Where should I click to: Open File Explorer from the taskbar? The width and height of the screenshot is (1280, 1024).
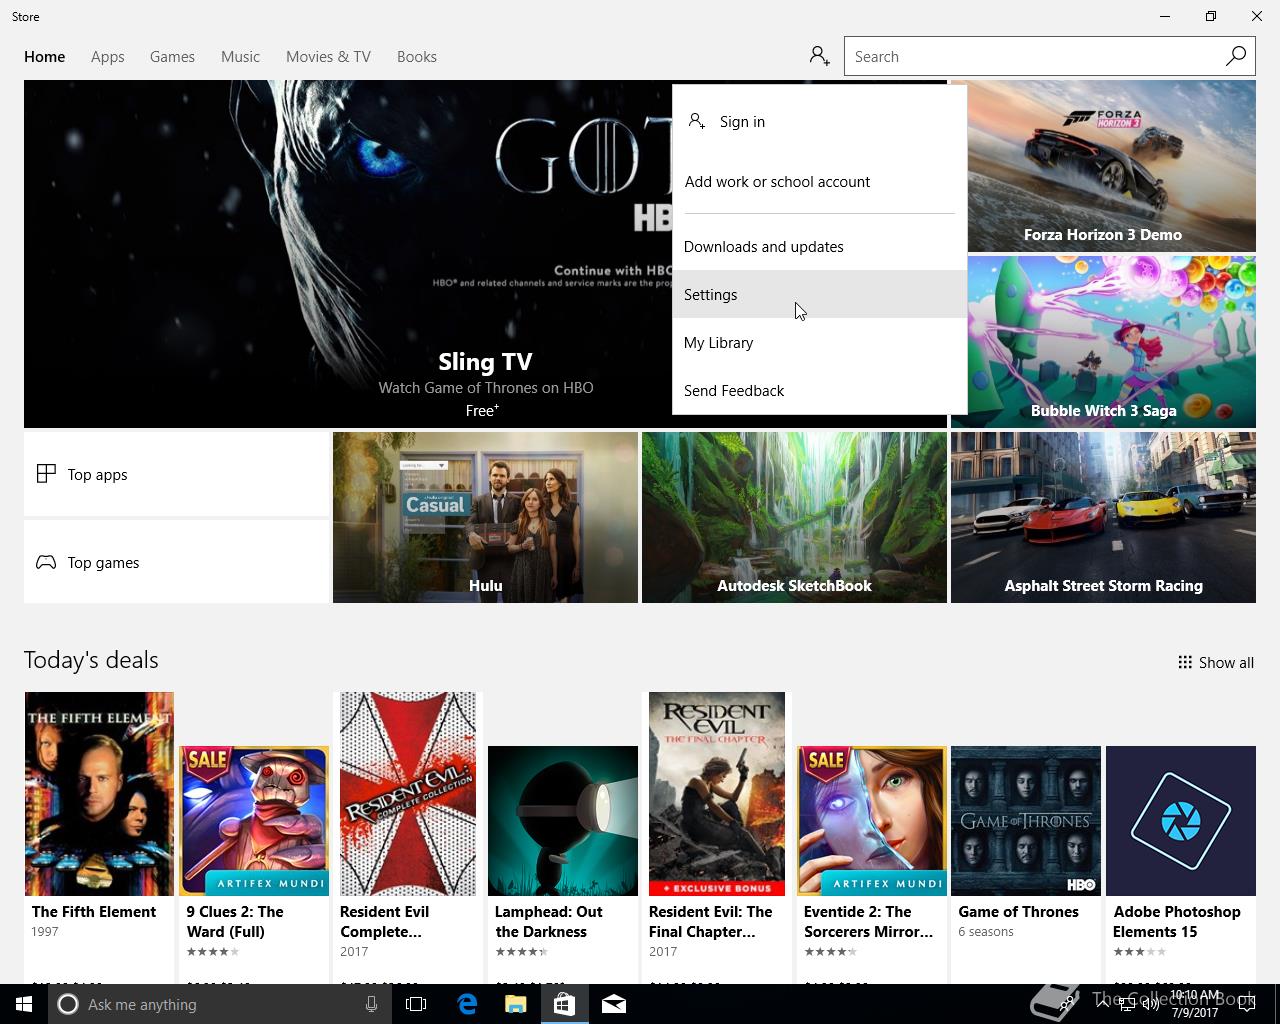(515, 1004)
